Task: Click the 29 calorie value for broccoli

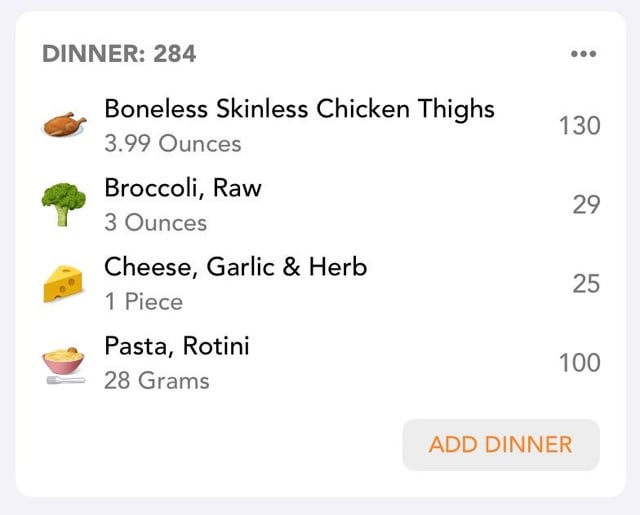Action: pyautogui.click(x=586, y=205)
